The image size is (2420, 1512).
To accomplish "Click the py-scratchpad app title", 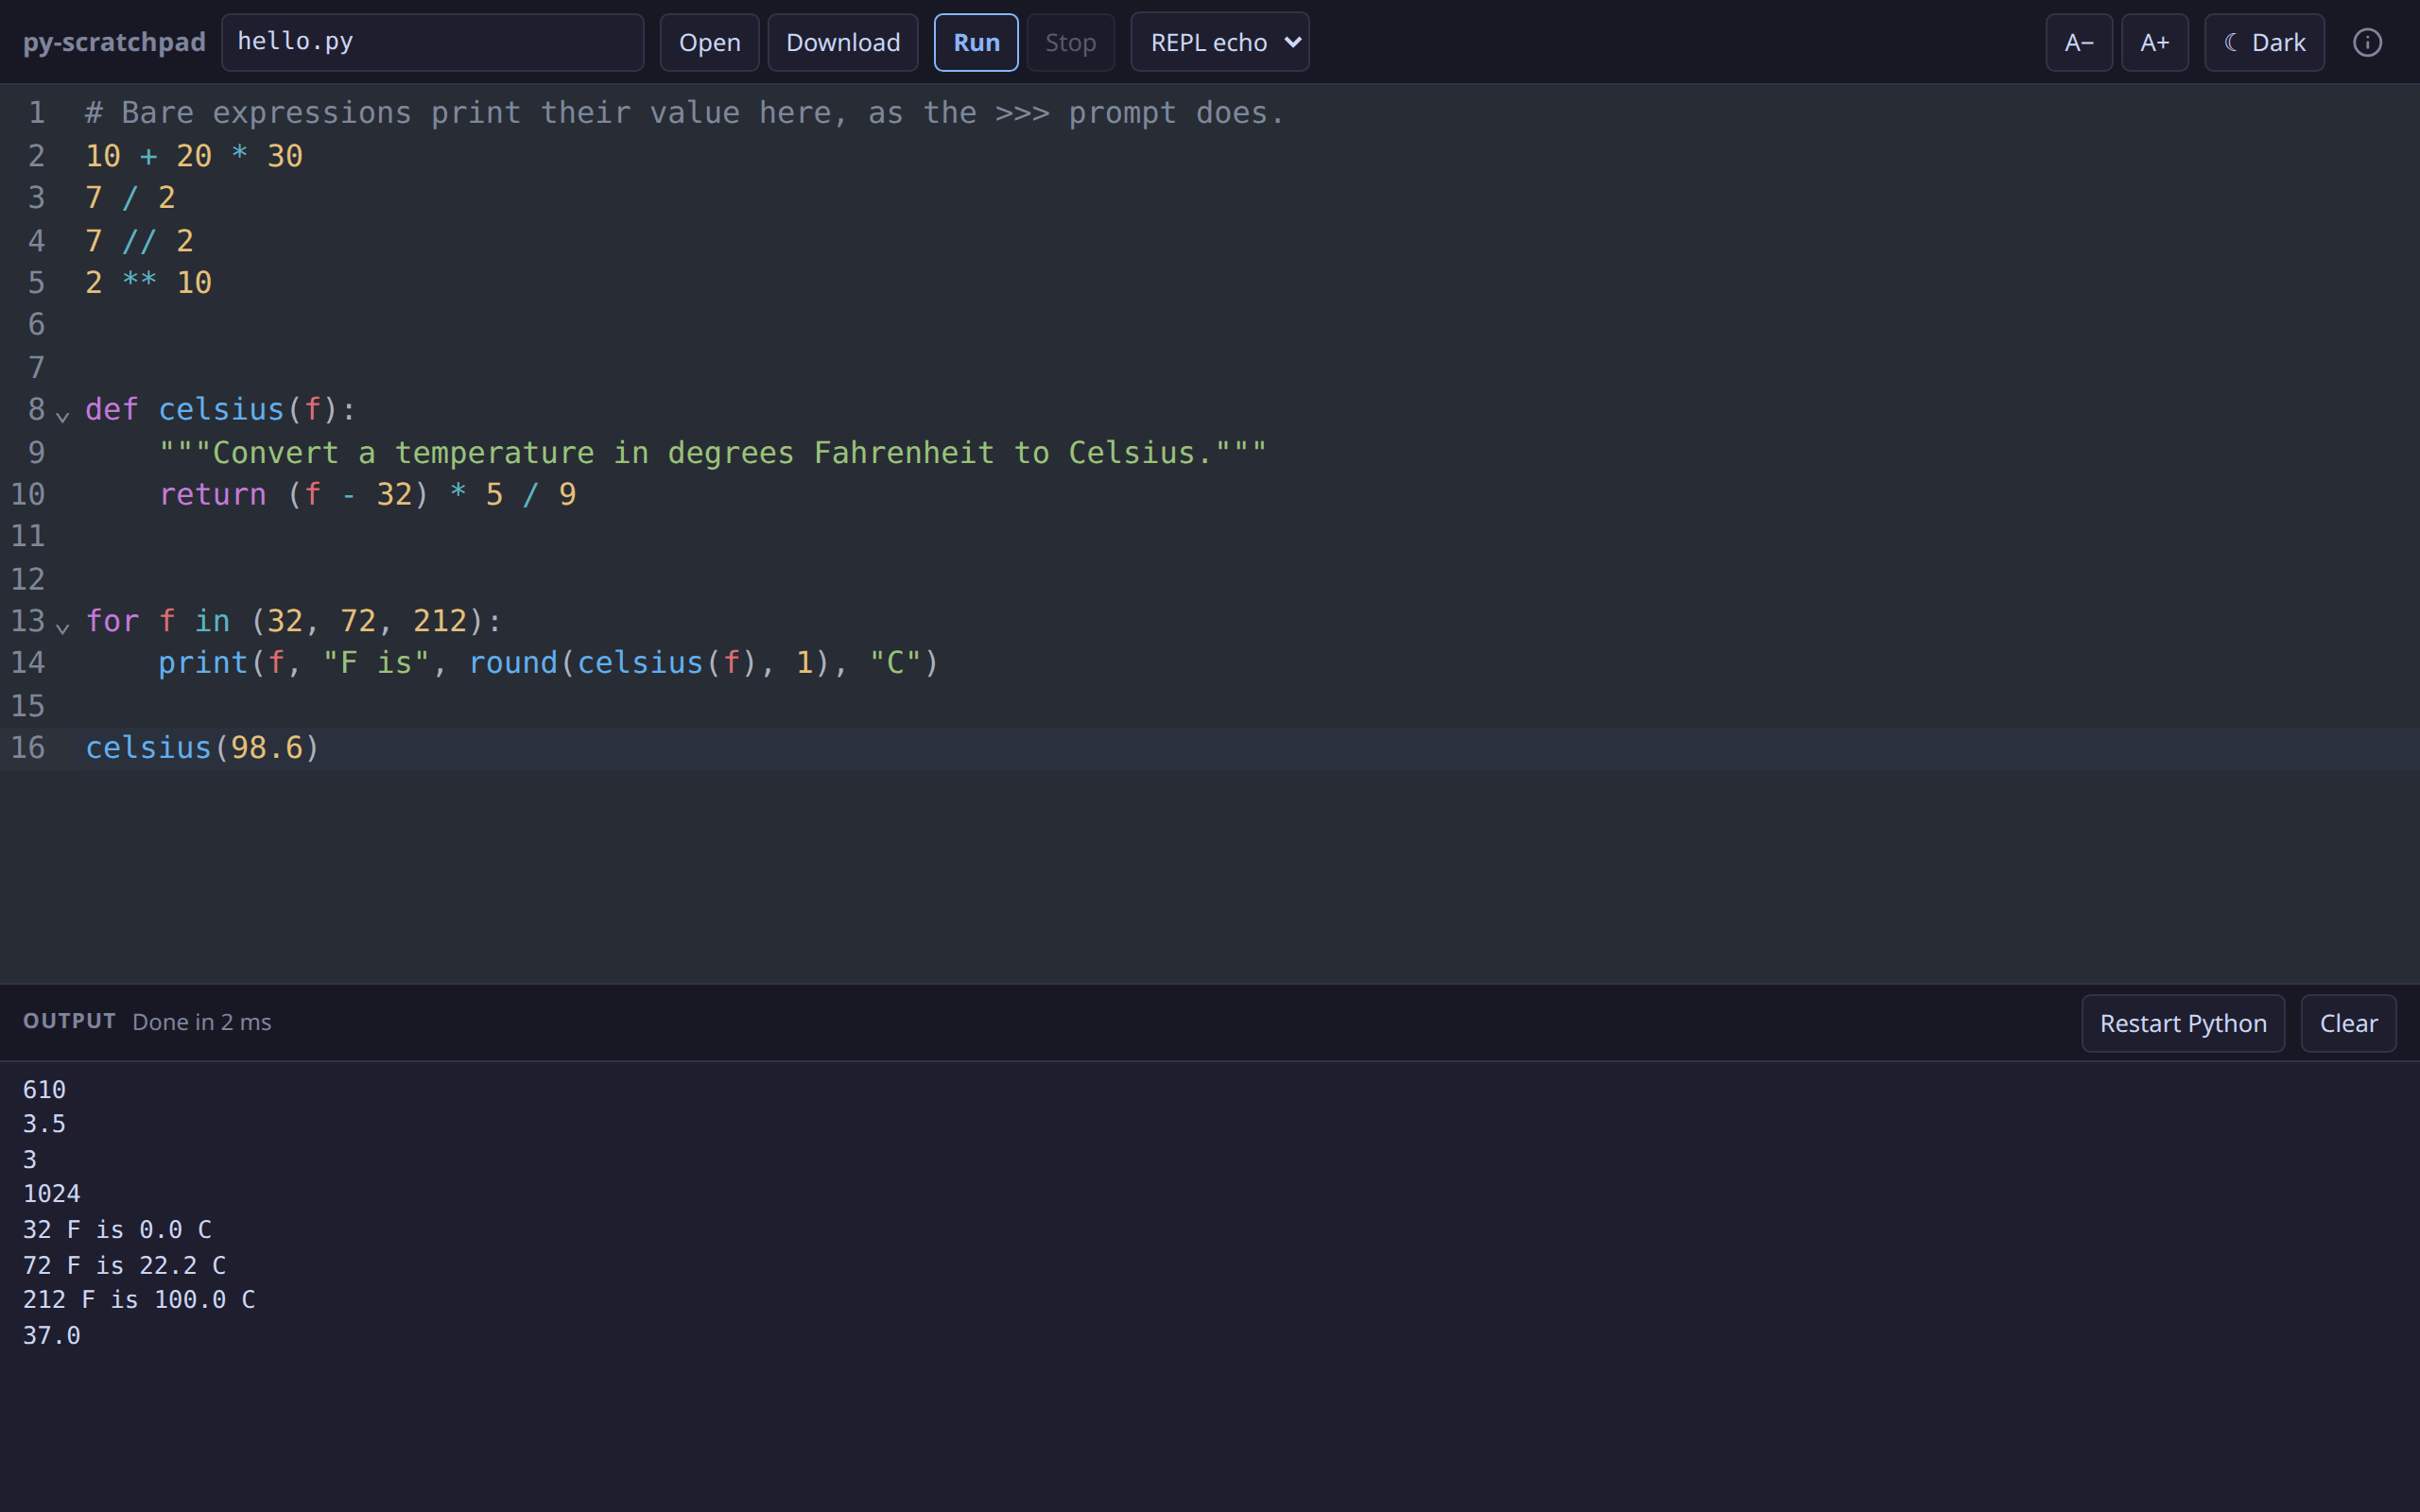I will [114, 42].
